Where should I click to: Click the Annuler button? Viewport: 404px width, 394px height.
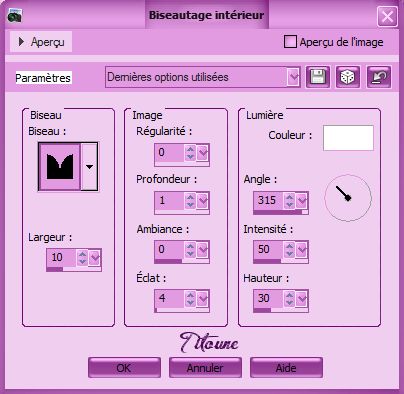click(205, 368)
